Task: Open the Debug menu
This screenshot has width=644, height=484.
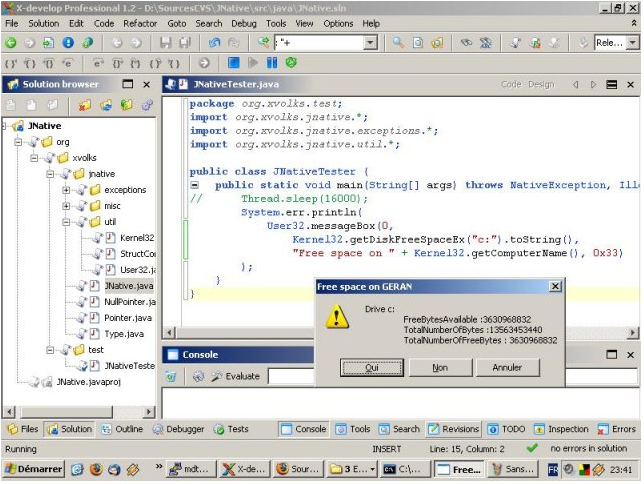Action: (x=244, y=23)
